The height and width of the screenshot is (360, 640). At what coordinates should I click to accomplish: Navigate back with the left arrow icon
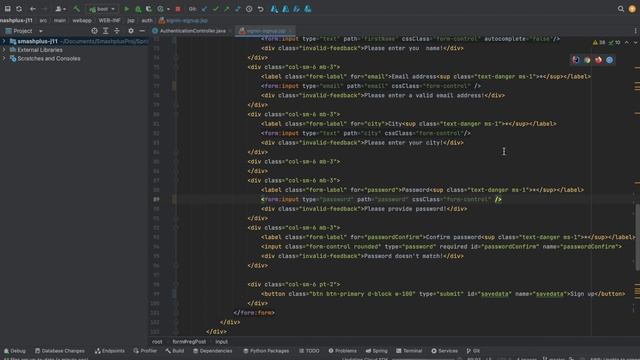coord(33,9)
